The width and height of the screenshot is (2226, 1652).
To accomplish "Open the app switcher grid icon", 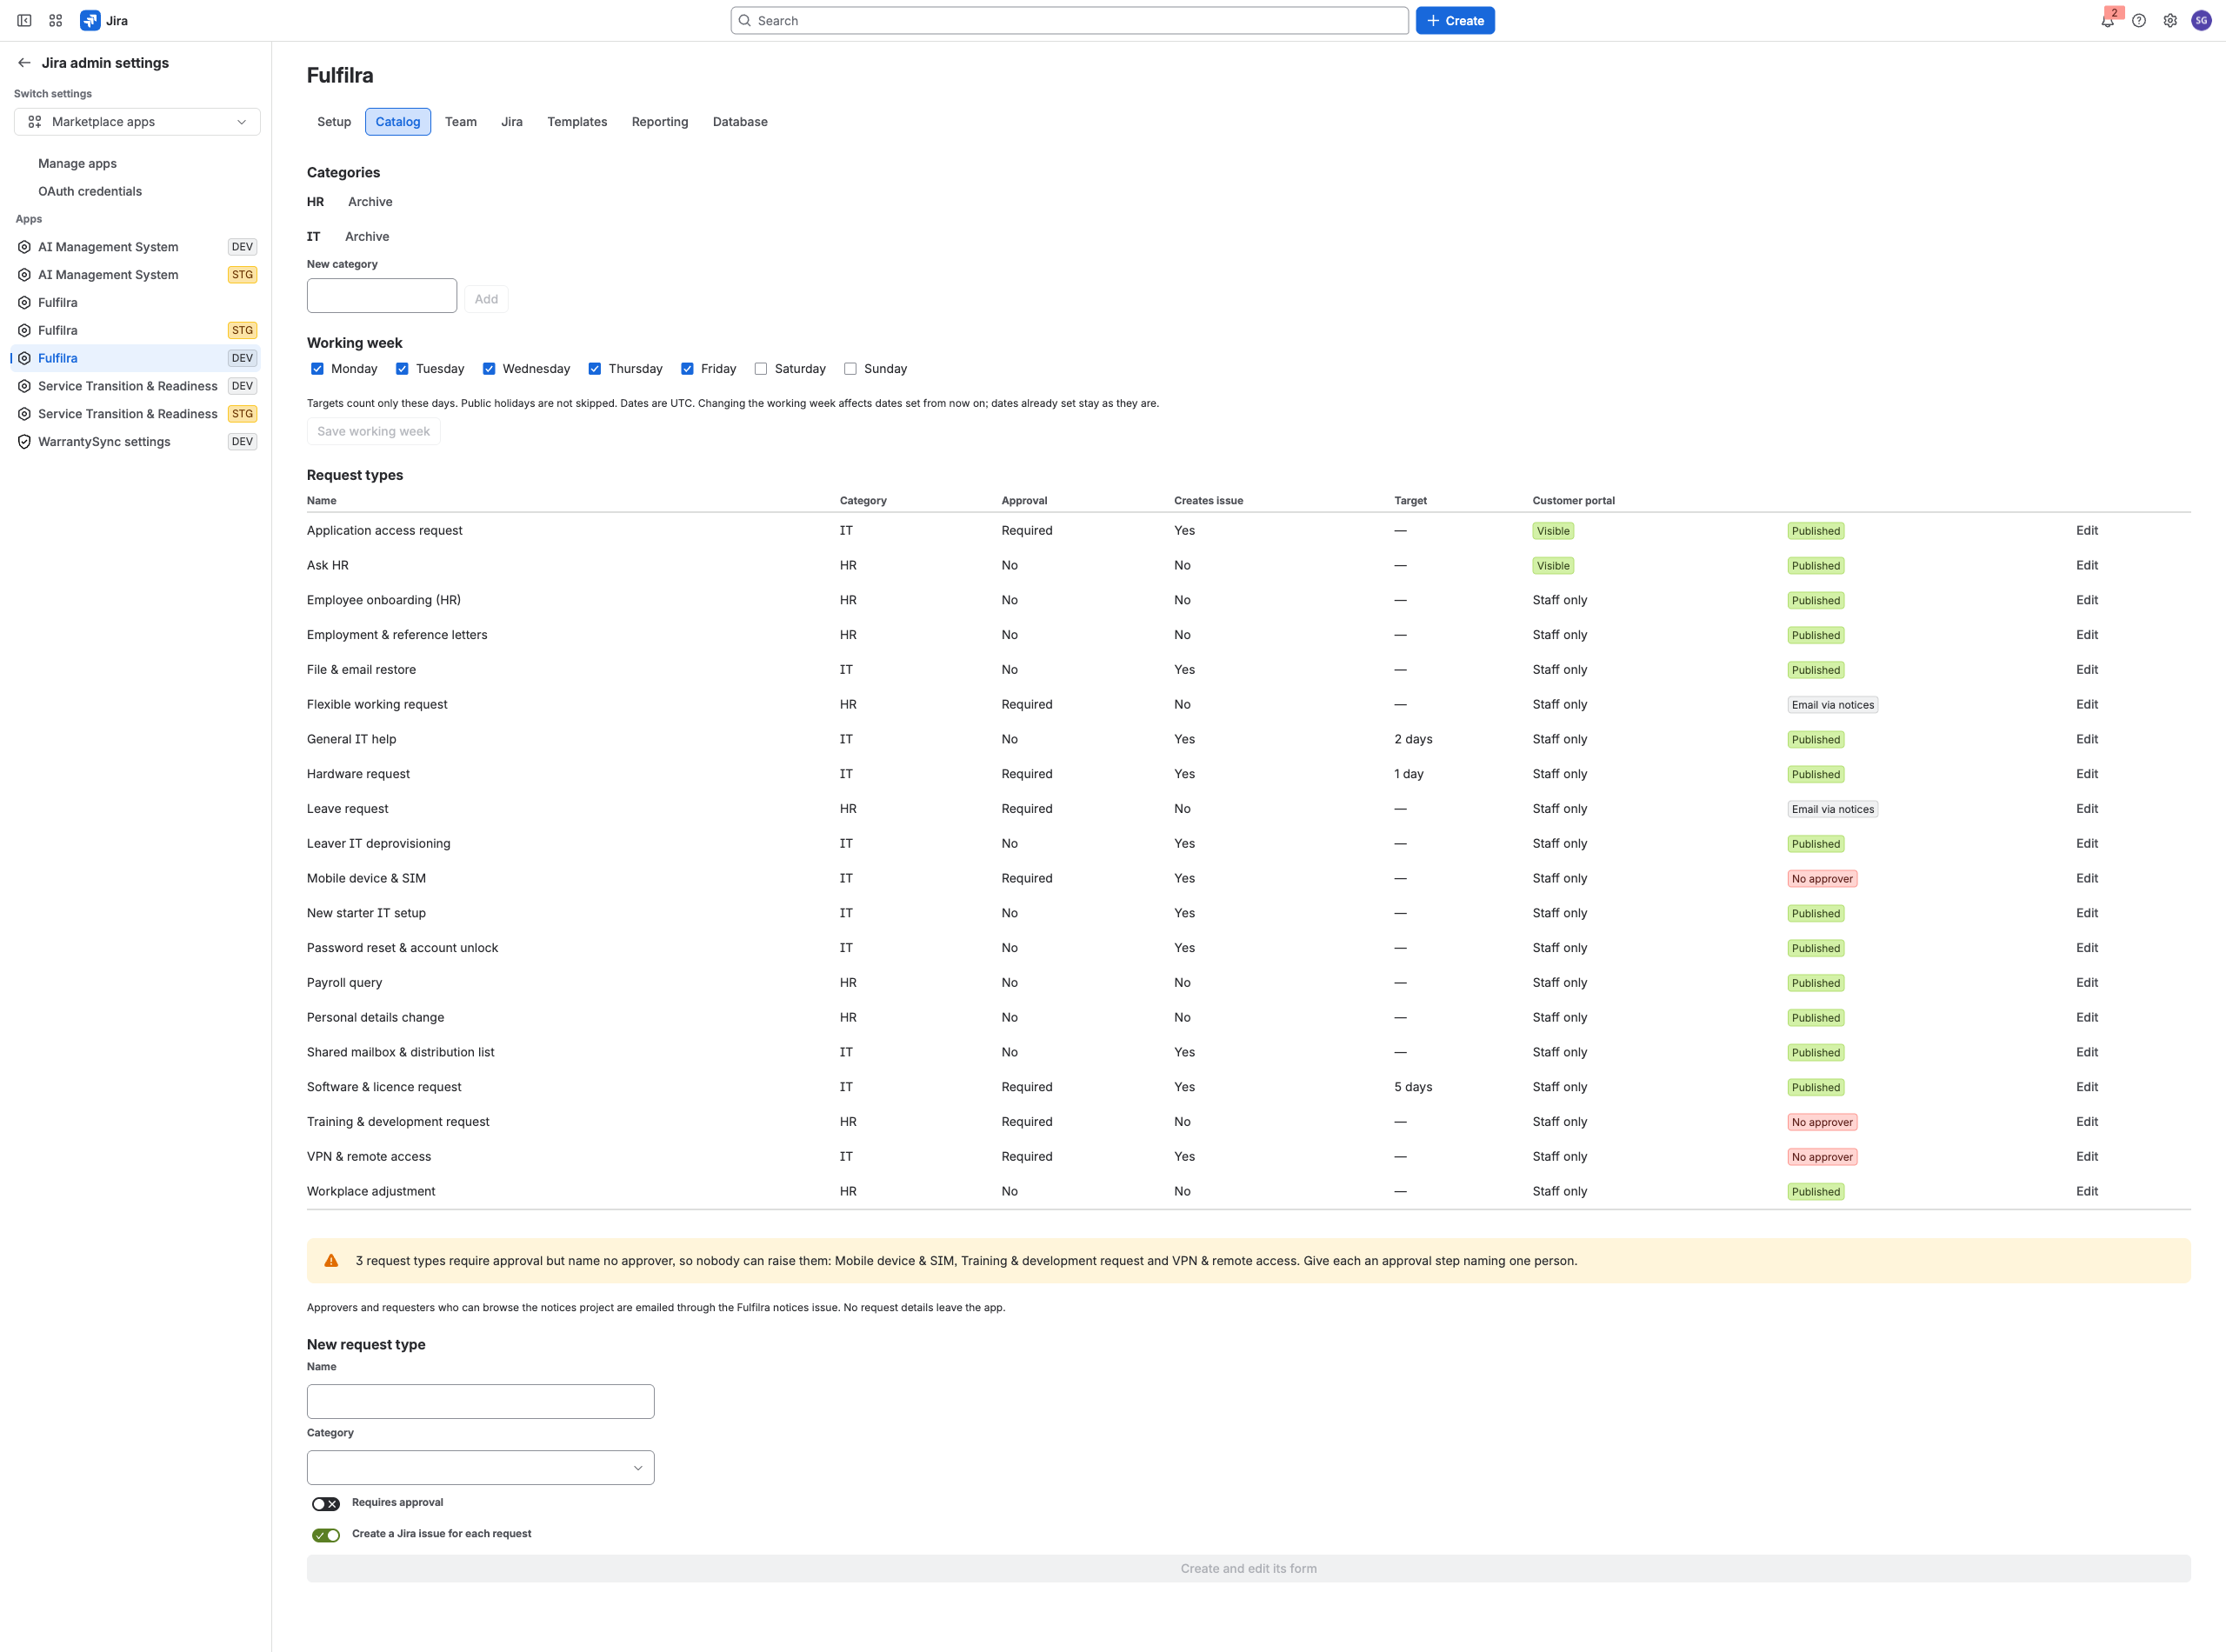I will point(56,20).
